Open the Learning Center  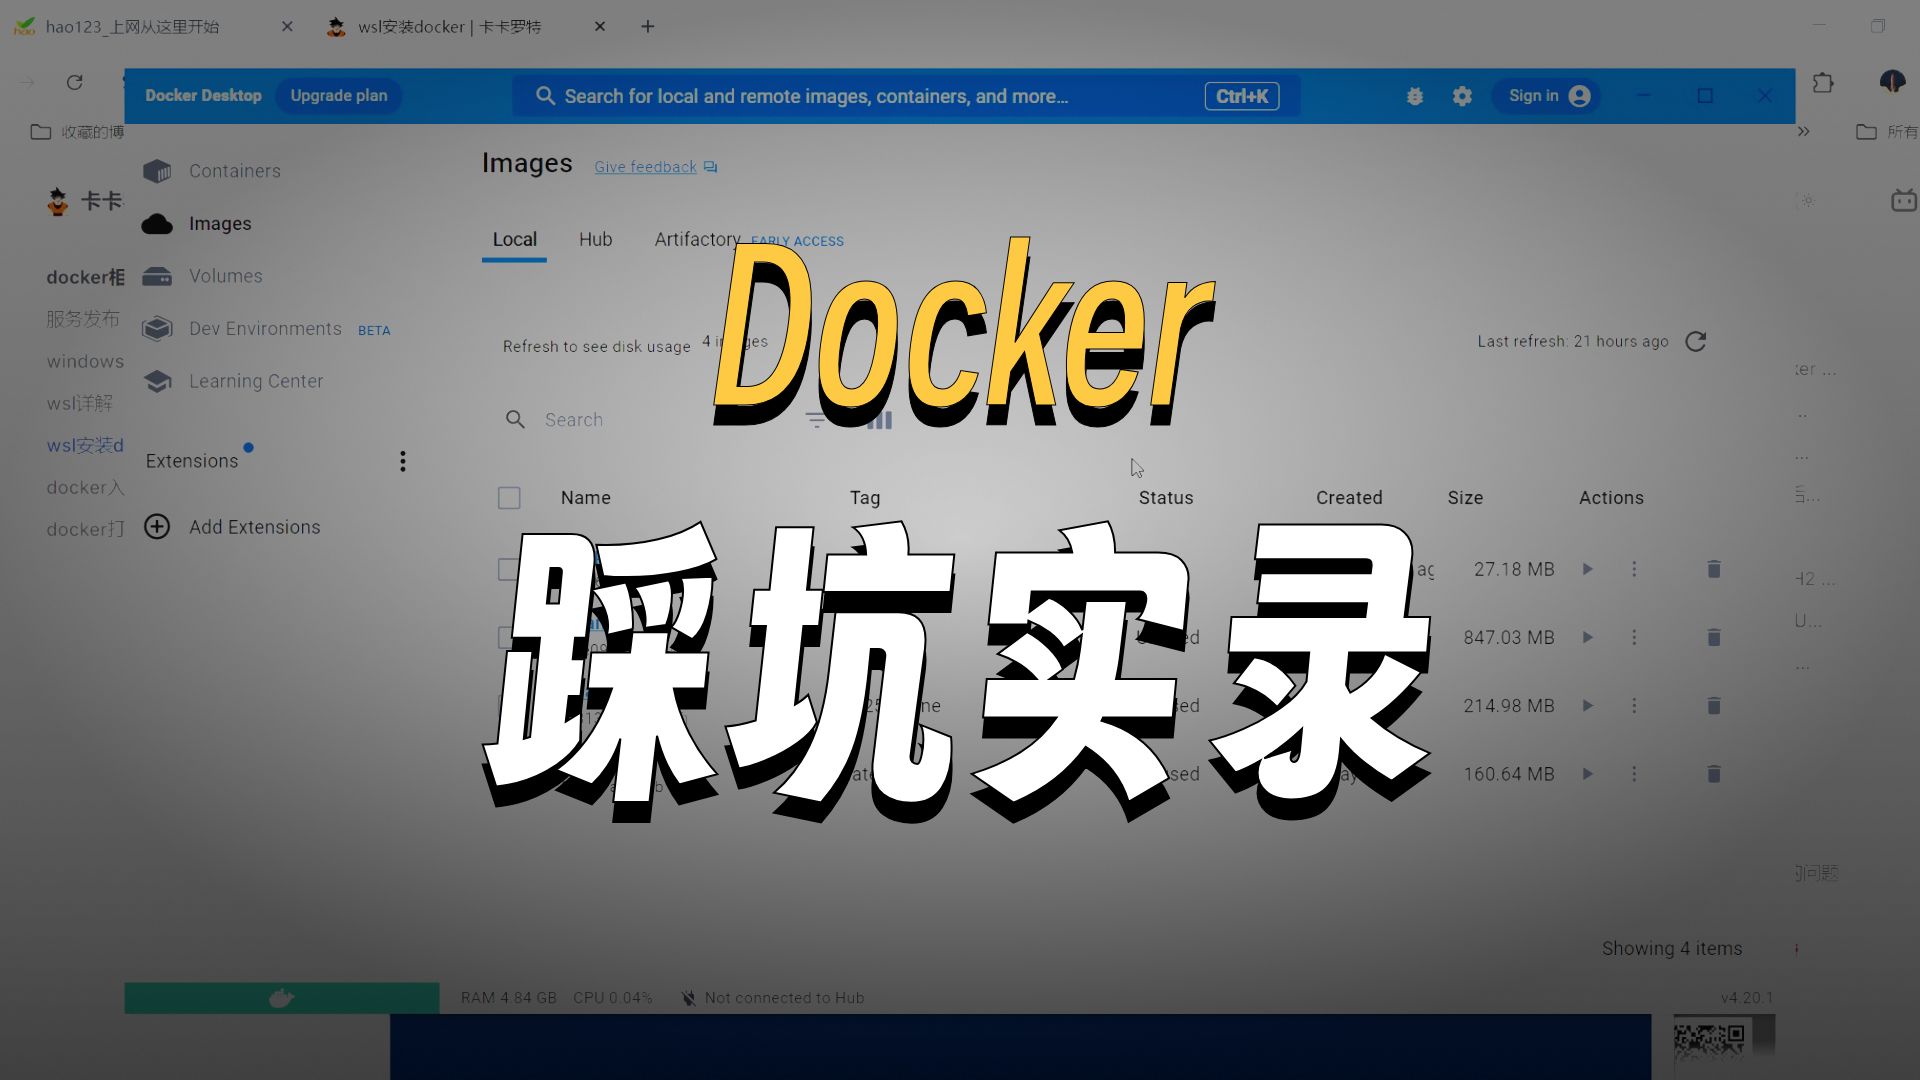[255, 381]
